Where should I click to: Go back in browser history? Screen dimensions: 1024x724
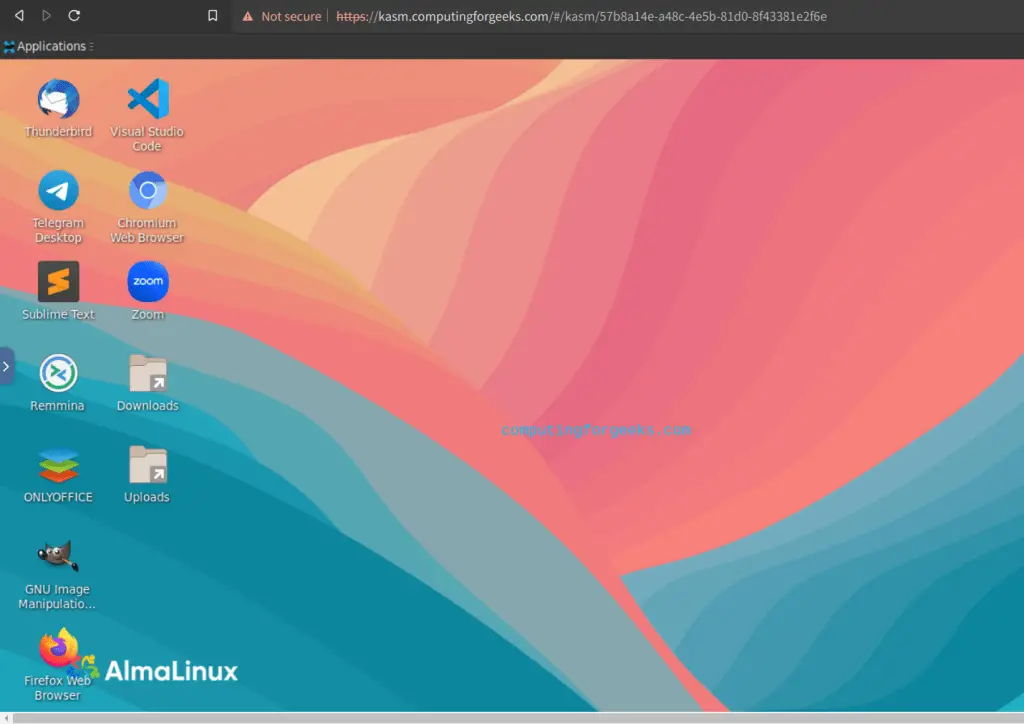(20, 15)
